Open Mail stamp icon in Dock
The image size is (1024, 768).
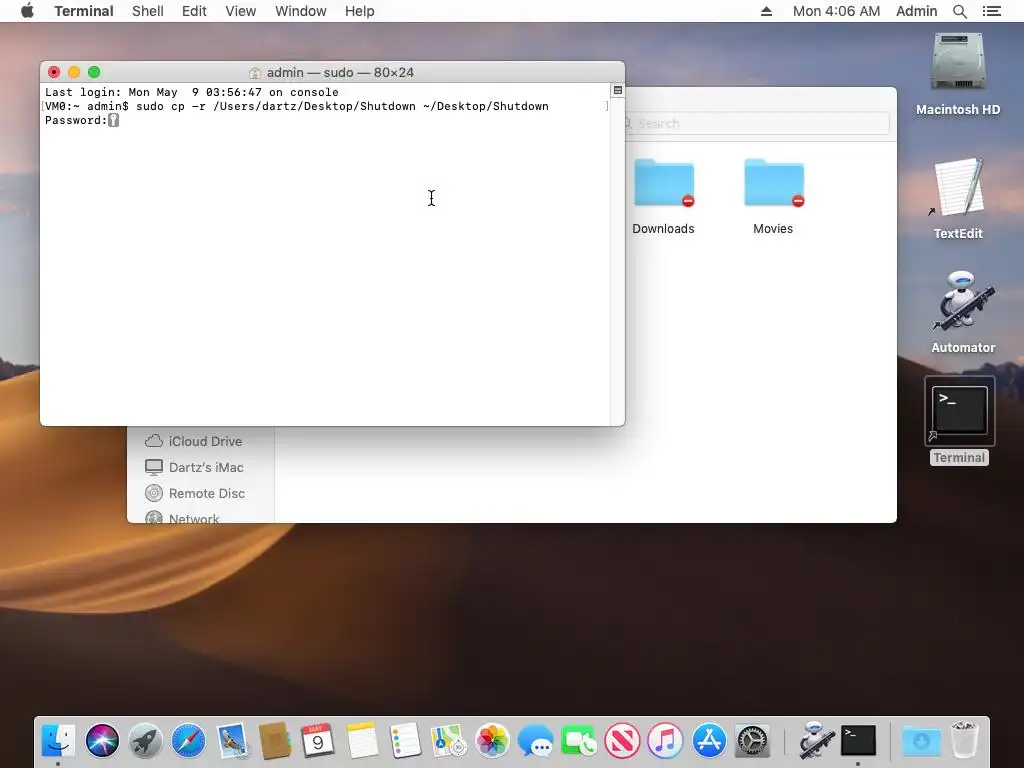click(232, 741)
